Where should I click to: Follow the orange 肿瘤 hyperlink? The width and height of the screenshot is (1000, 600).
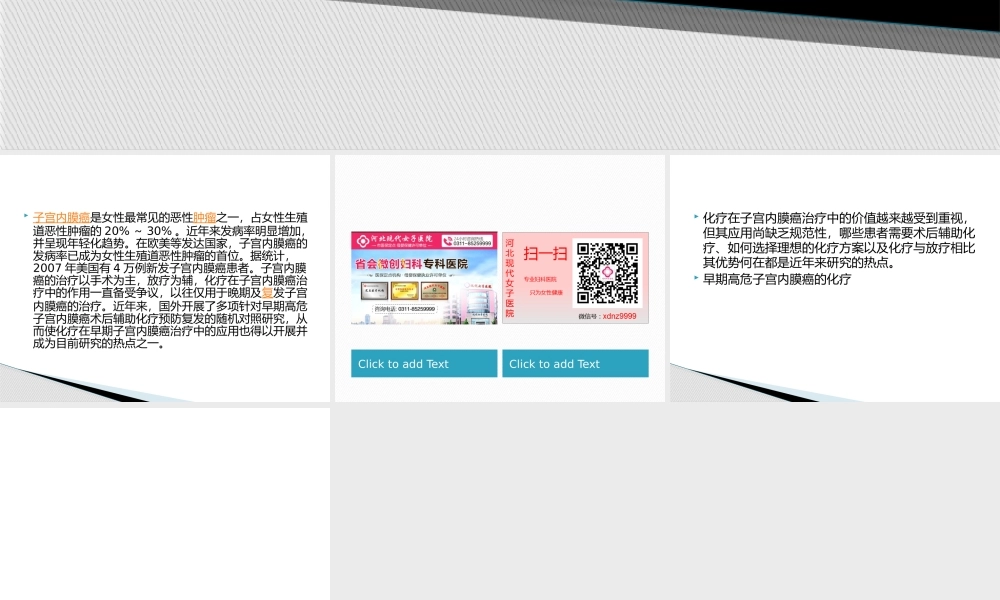pos(205,217)
